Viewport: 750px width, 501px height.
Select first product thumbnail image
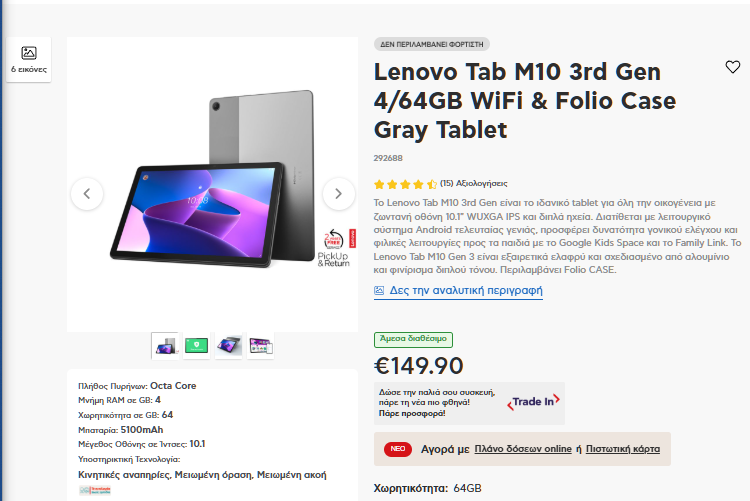click(165, 345)
